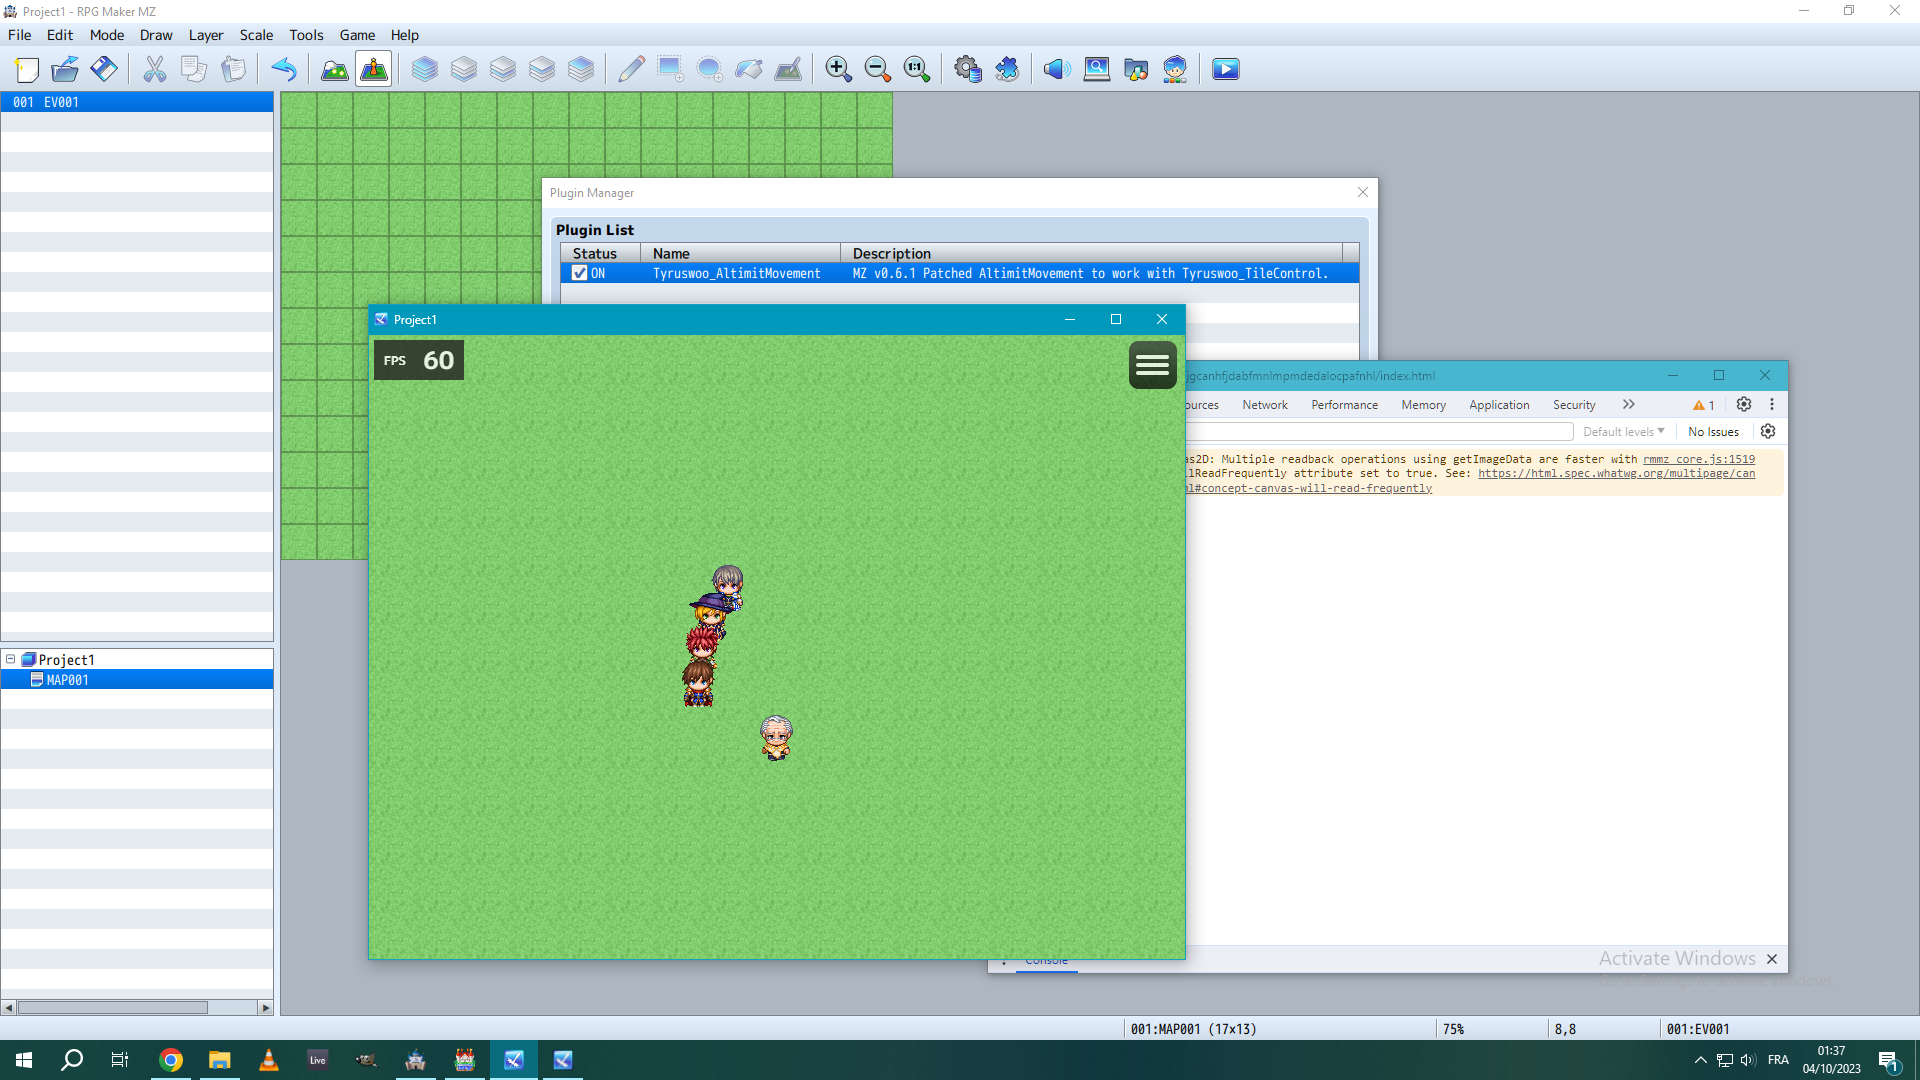Show more DevTools tabs chevron
This screenshot has width=1920, height=1080.
[1629, 404]
